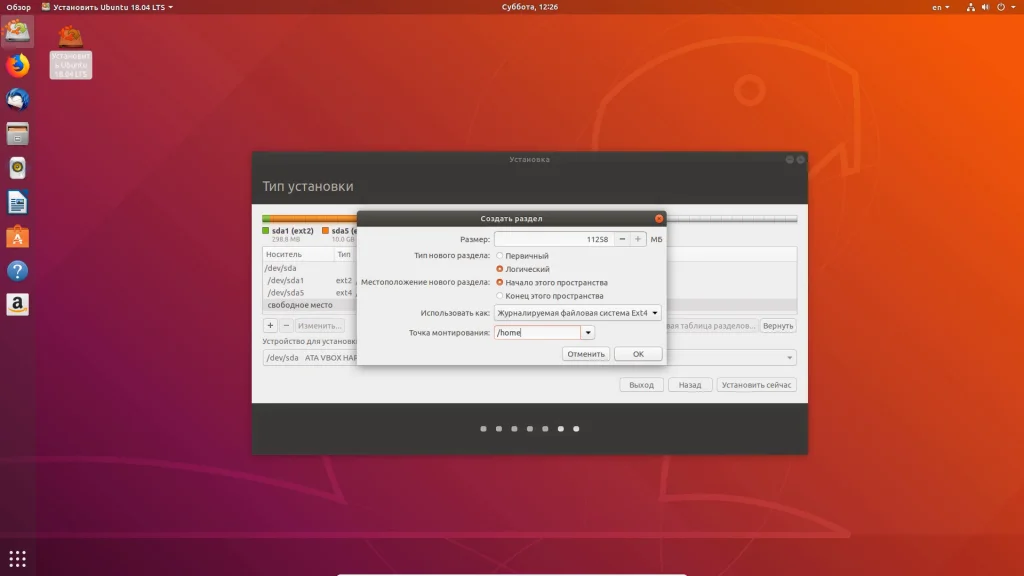This screenshot has height=576, width=1024.
Task: Open the Установить Ubuntu 18.04 LTS app menu
Action: pos(108,7)
